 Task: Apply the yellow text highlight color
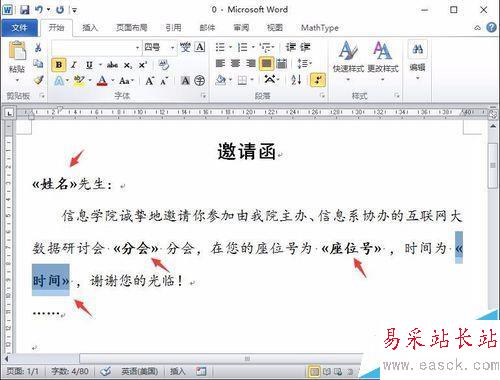point(79,80)
